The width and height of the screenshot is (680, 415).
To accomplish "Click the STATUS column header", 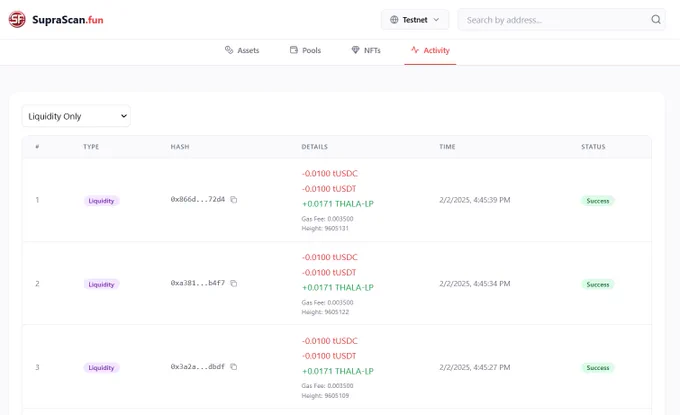I will 593,147.
